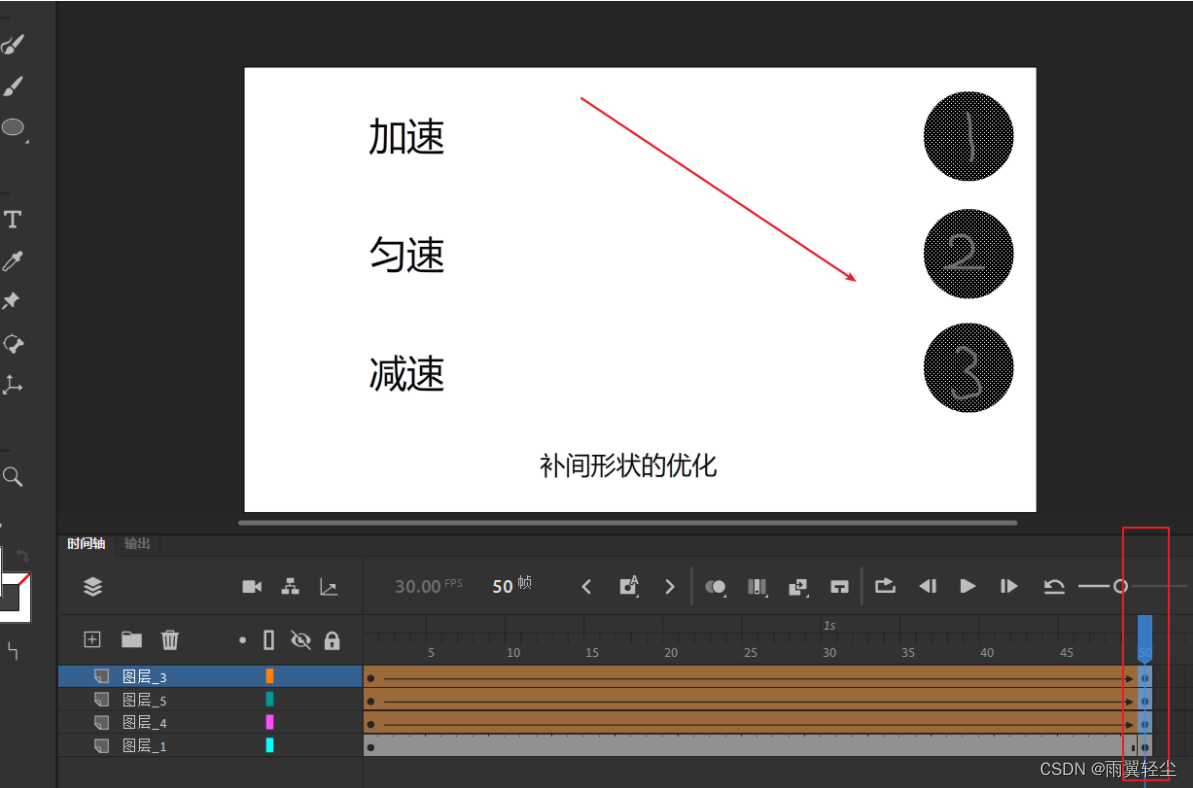Click the cyan outline swatch of 图层_1

pyautogui.click(x=269, y=745)
